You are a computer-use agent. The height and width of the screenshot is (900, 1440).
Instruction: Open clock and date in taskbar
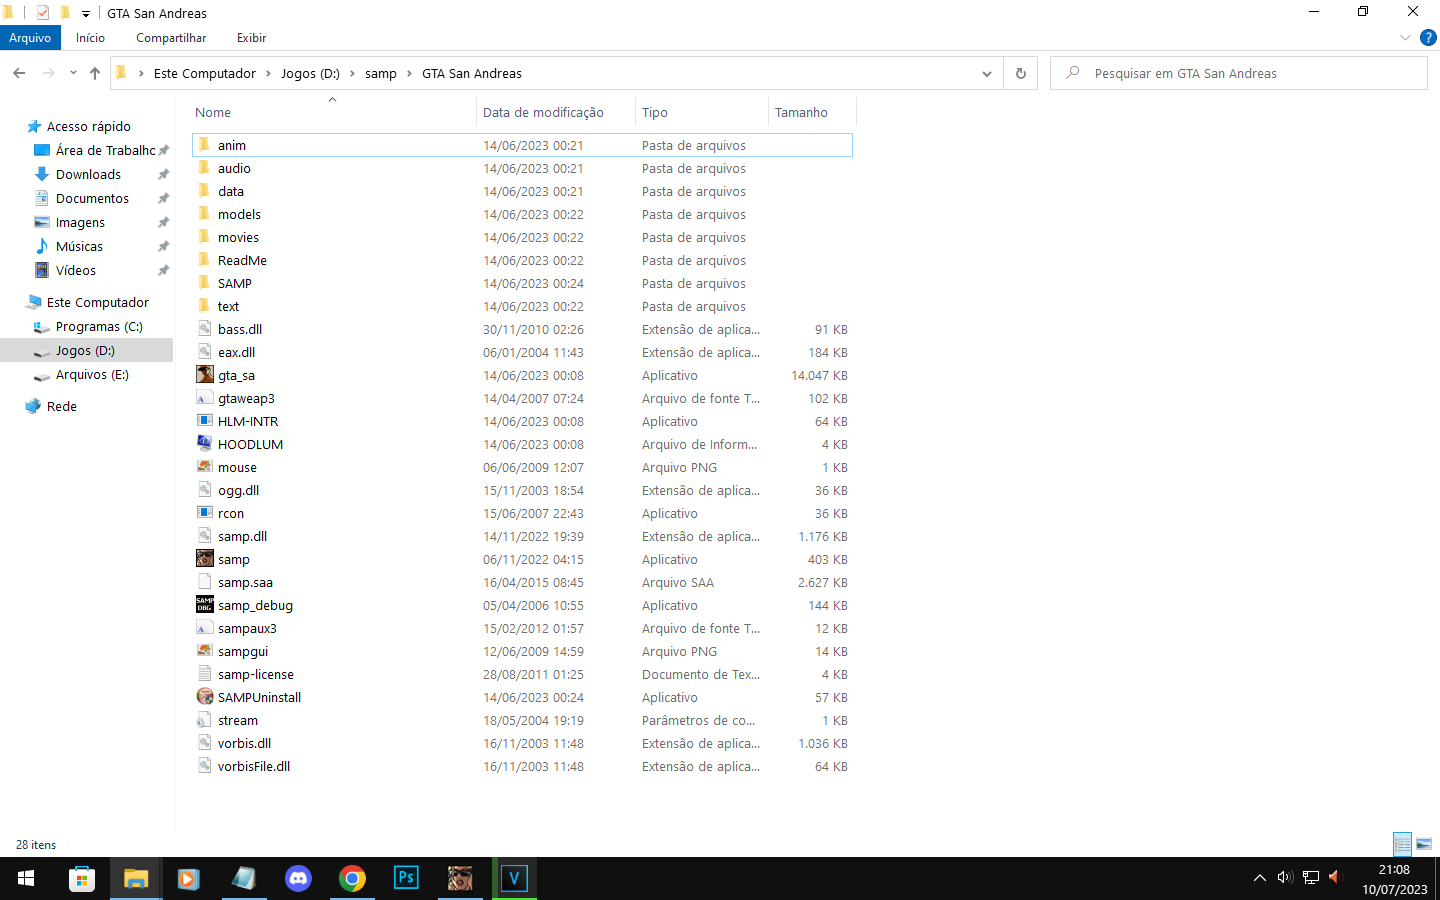click(x=1394, y=879)
